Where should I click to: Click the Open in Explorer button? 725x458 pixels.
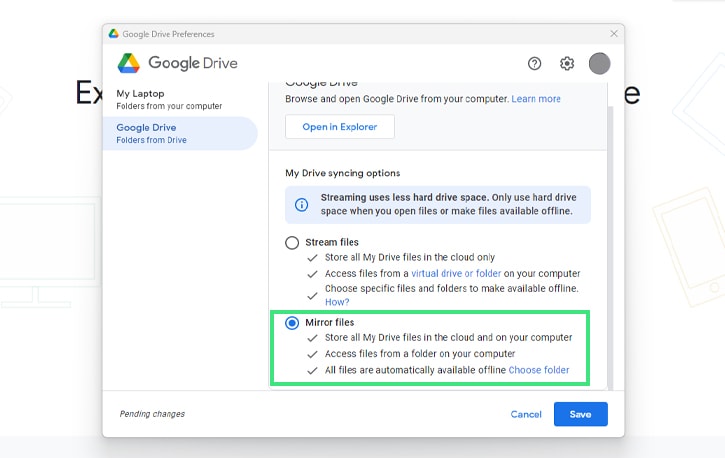(340, 127)
